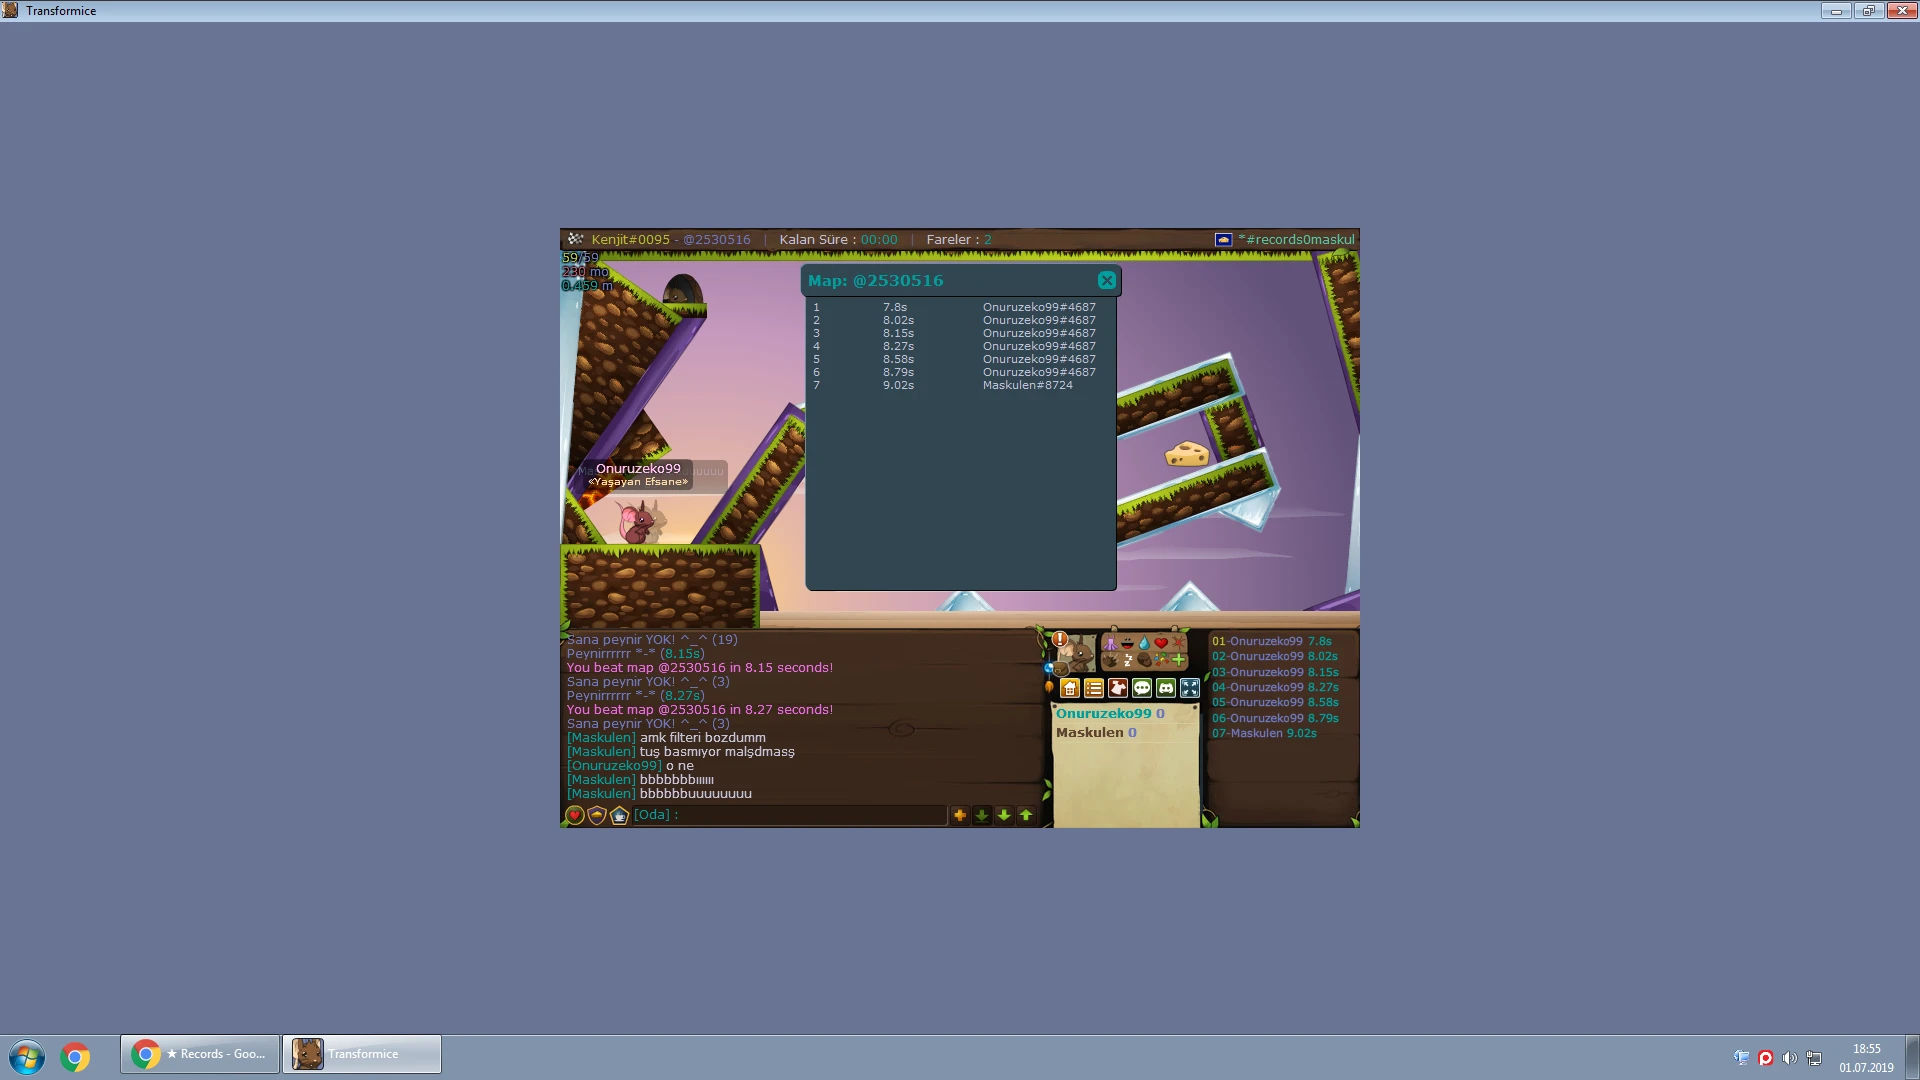The image size is (1920, 1080).
Task: Click the Transformice taskbar button
Action: point(362,1054)
